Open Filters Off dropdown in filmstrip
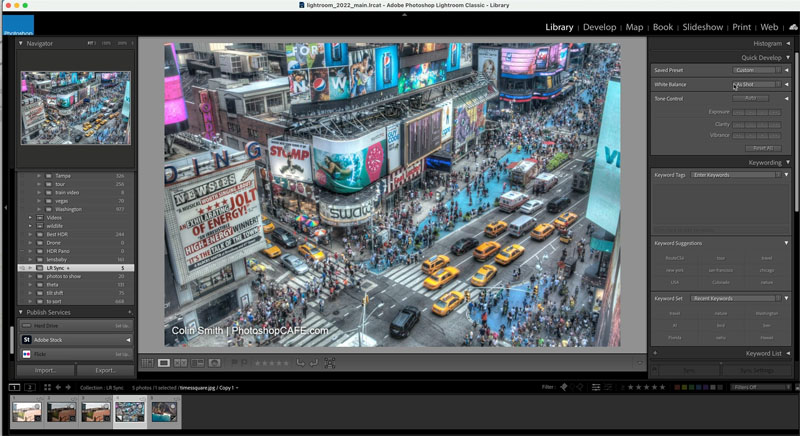The width and height of the screenshot is (800, 436). pos(760,387)
